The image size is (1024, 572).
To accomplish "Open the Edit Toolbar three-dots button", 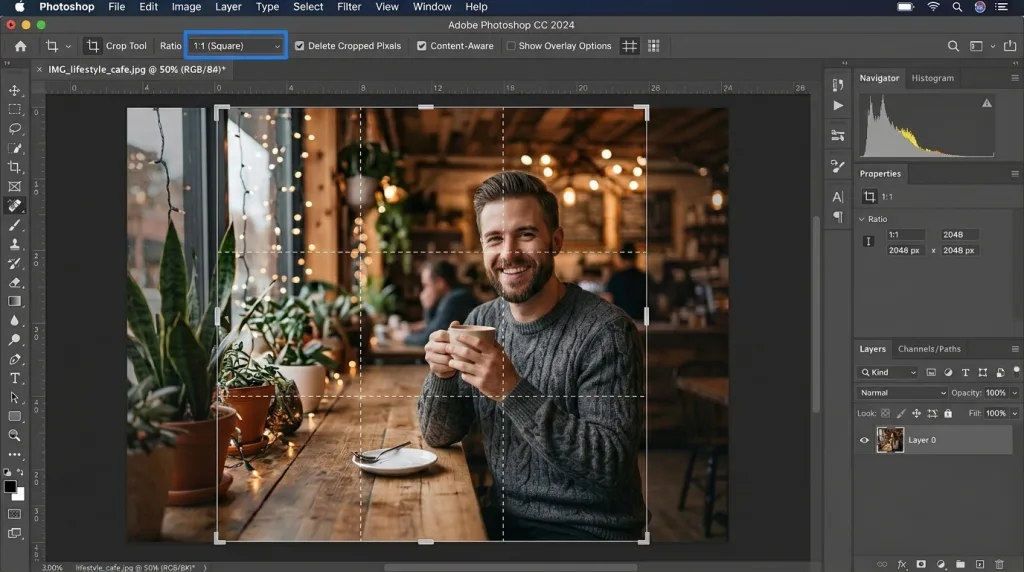I will click(x=14, y=454).
